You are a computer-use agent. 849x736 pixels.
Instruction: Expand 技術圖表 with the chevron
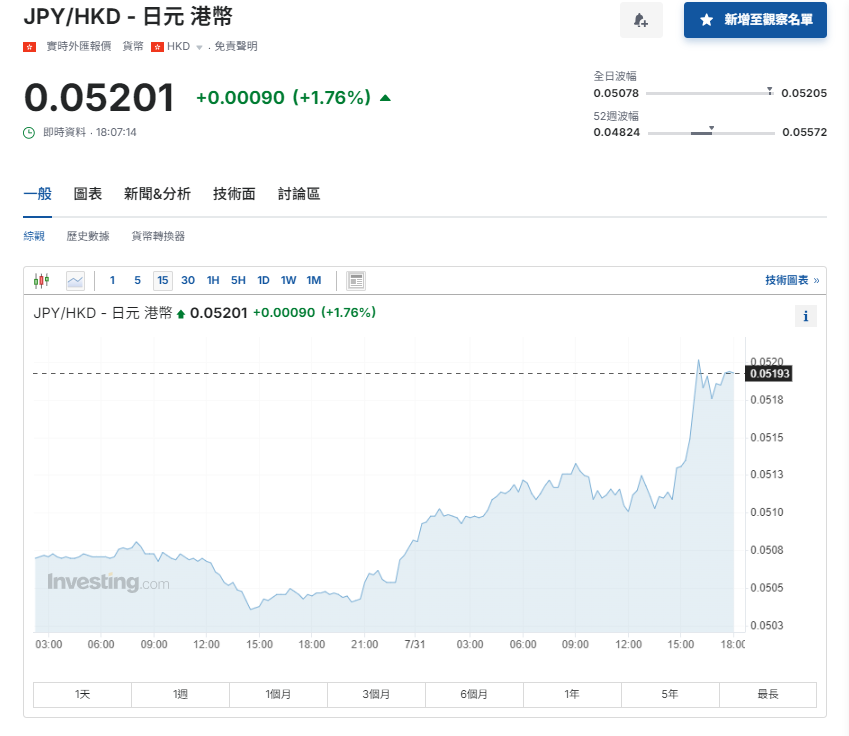(x=818, y=281)
